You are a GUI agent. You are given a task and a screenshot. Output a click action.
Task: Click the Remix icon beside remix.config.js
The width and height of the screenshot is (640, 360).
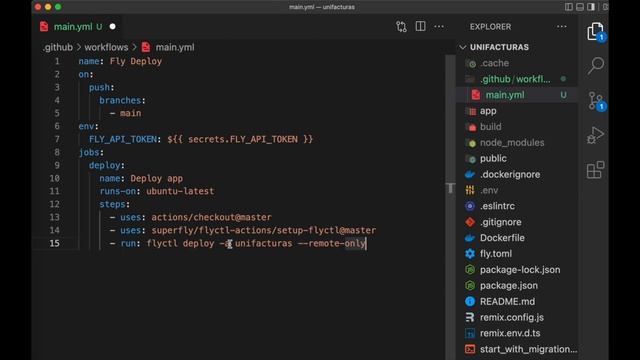pos(470,318)
